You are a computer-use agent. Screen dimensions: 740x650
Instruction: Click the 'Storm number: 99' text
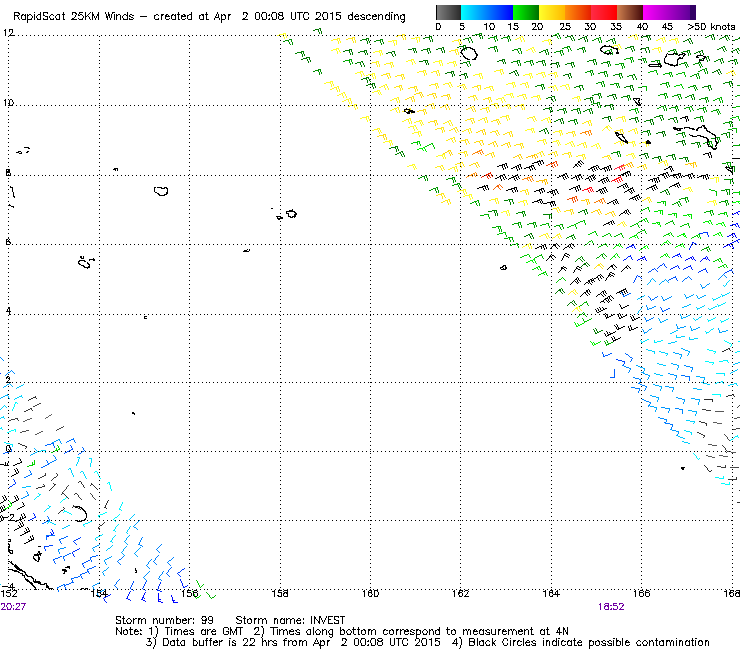pos(164,620)
